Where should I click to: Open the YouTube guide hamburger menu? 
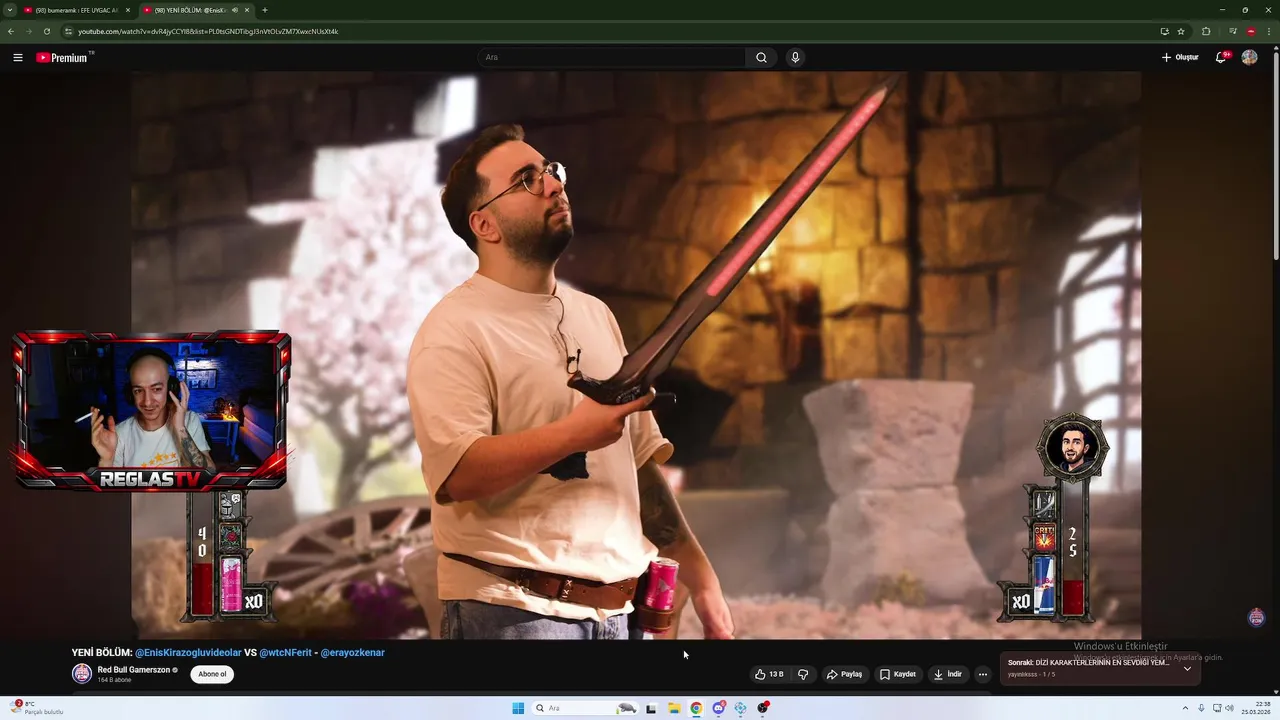(18, 57)
